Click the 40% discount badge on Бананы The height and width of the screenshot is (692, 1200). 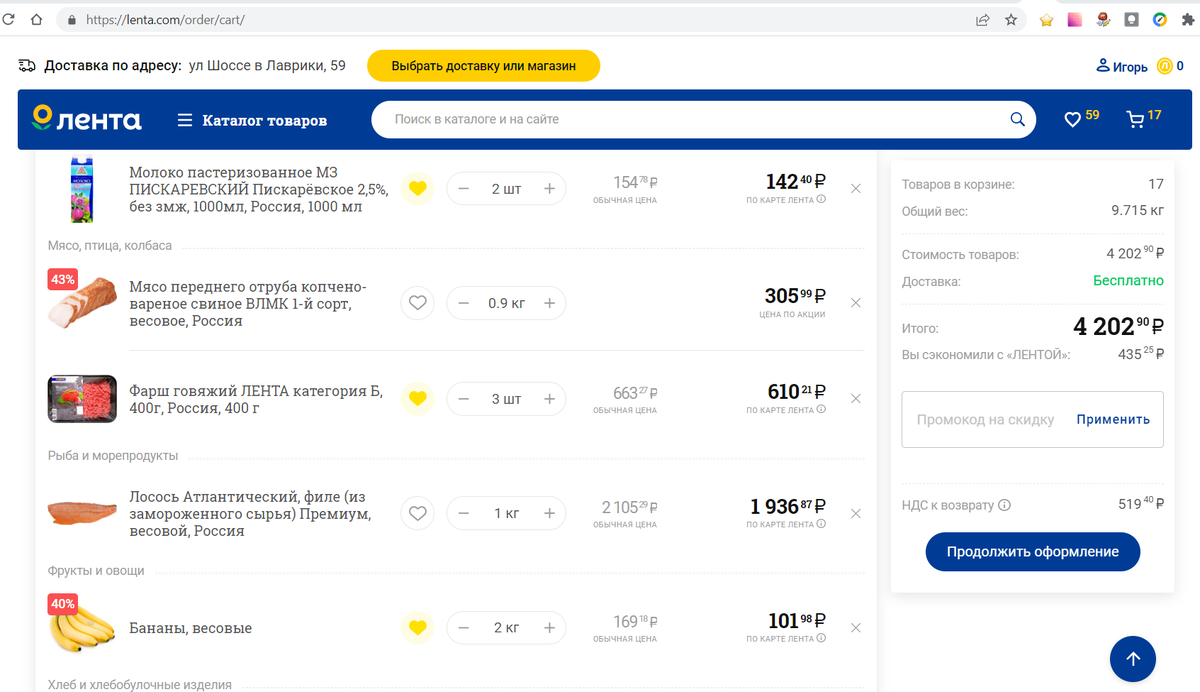[x=63, y=604]
